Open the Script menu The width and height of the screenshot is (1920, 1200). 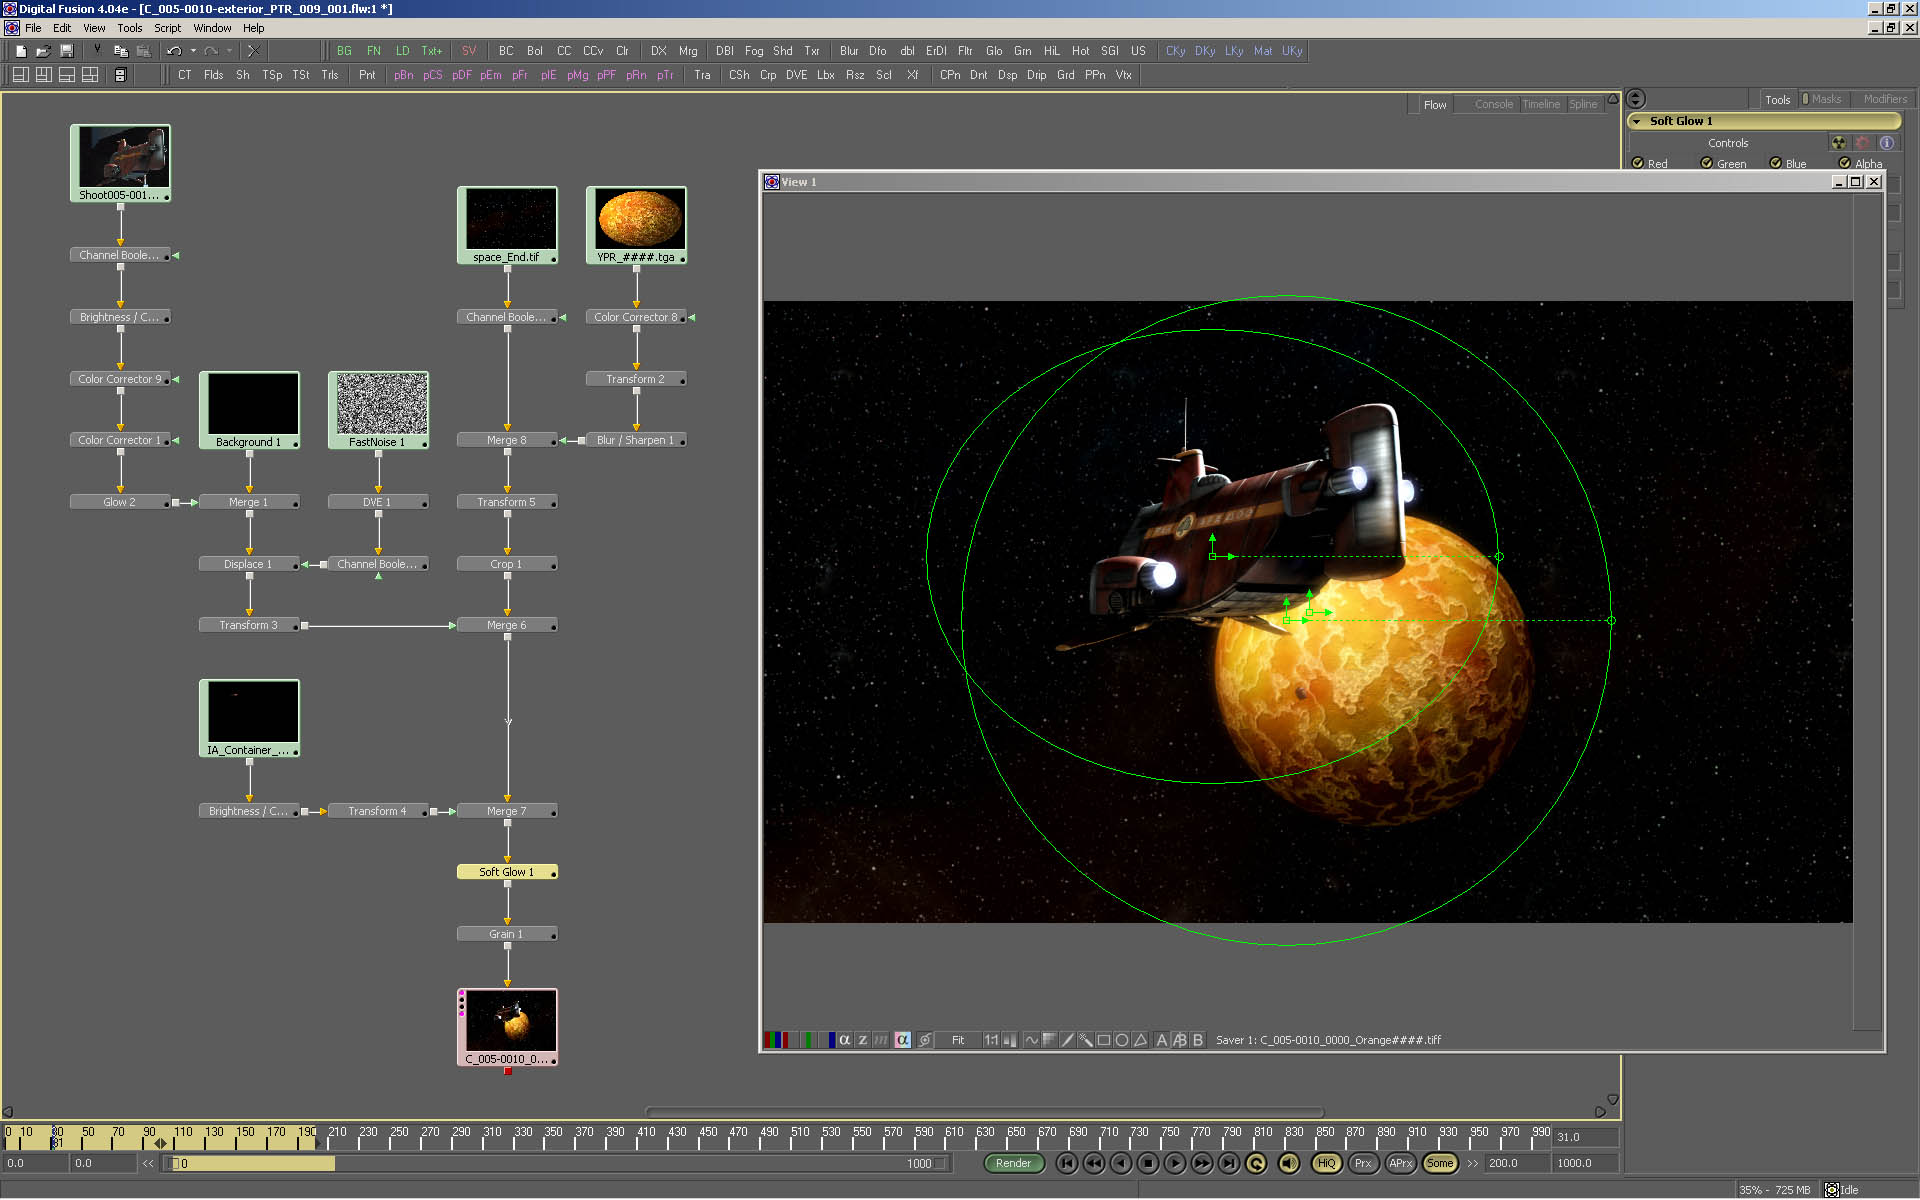[x=167, y=28]
